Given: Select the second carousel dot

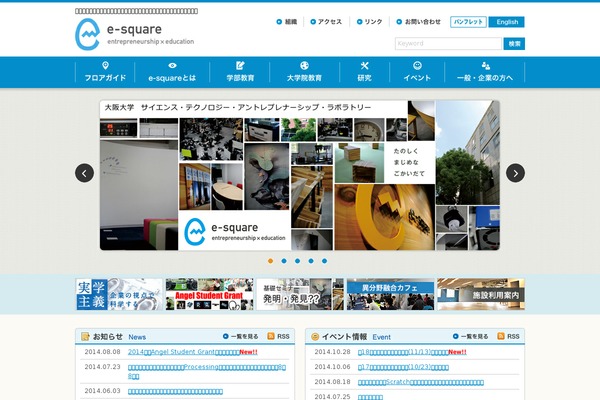Looking at the screenshot, I should (284, 261).
